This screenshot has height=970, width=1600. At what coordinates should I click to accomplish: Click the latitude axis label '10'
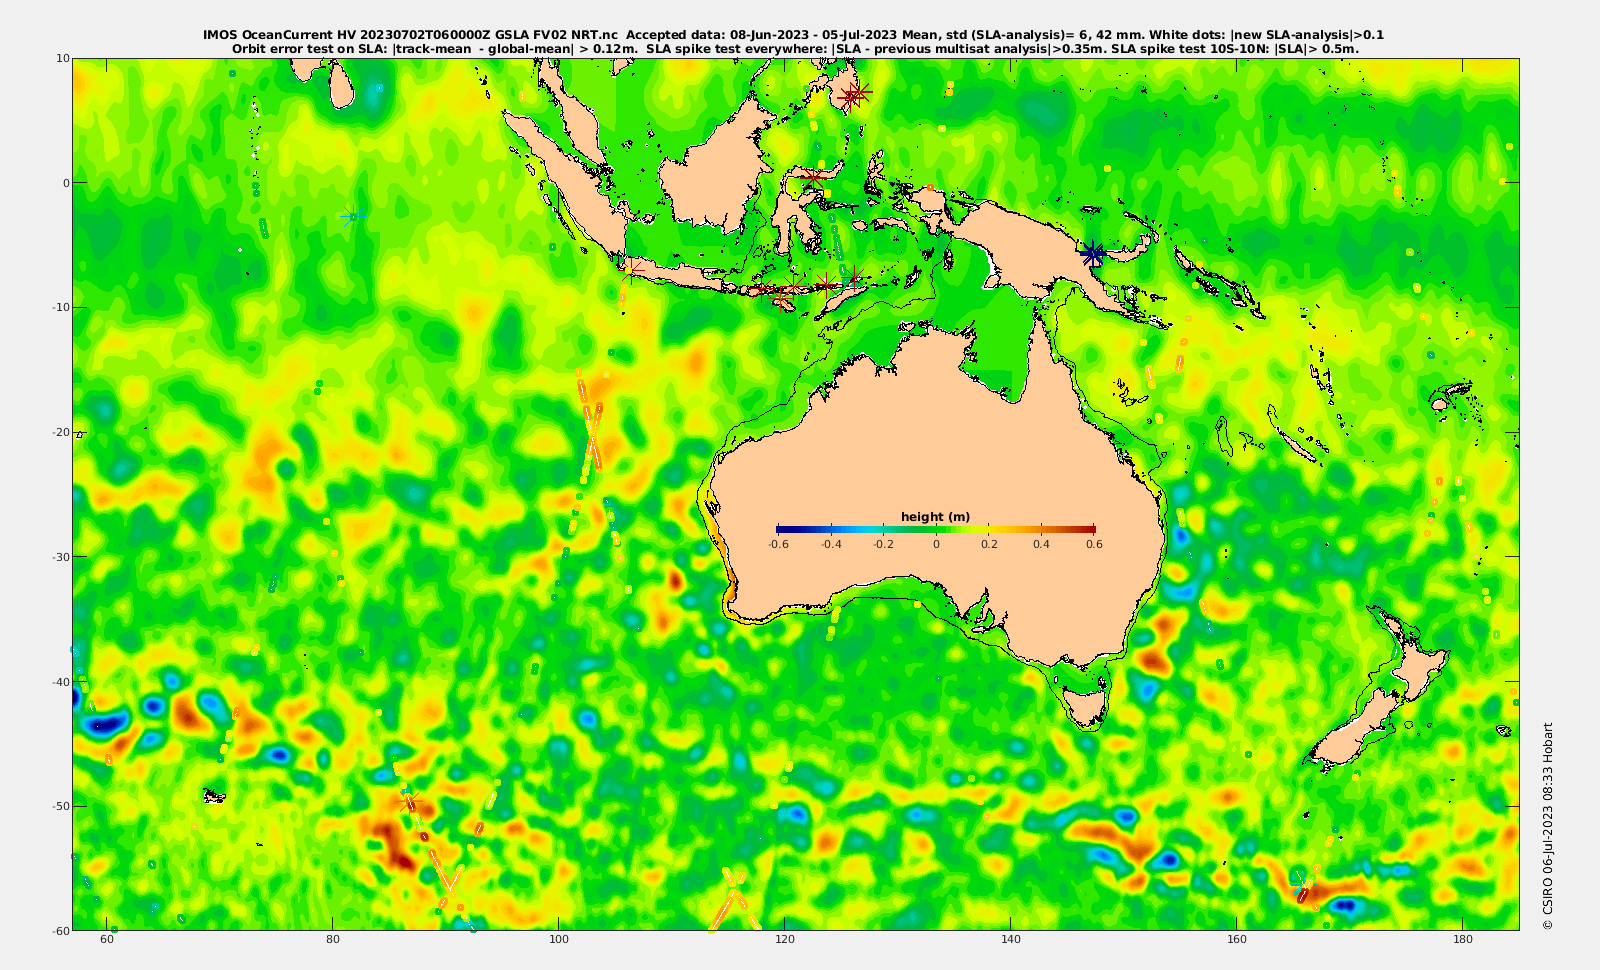click(x=63, y=58)
